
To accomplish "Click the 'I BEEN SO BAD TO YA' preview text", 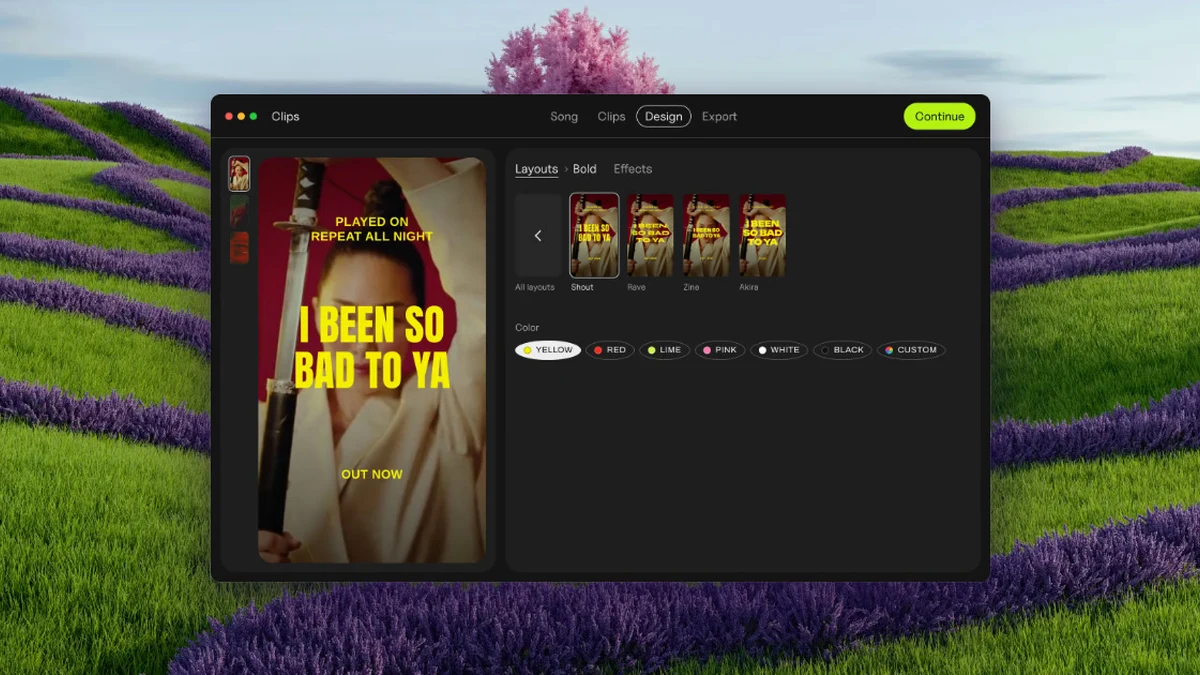I will pos(372,348).
